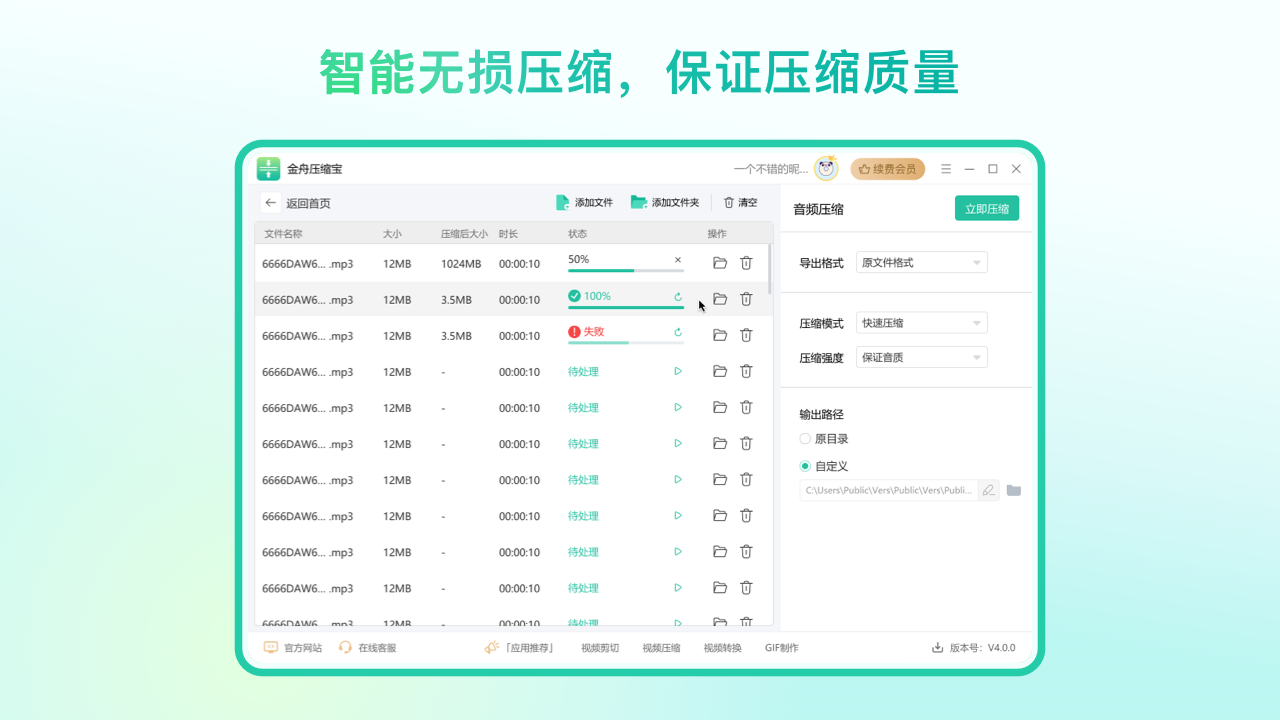1280x720 pixels.
Task: Open the 压缩强度 compression strength dropdown
Action: pyautogui.click(x=920, y=356)
